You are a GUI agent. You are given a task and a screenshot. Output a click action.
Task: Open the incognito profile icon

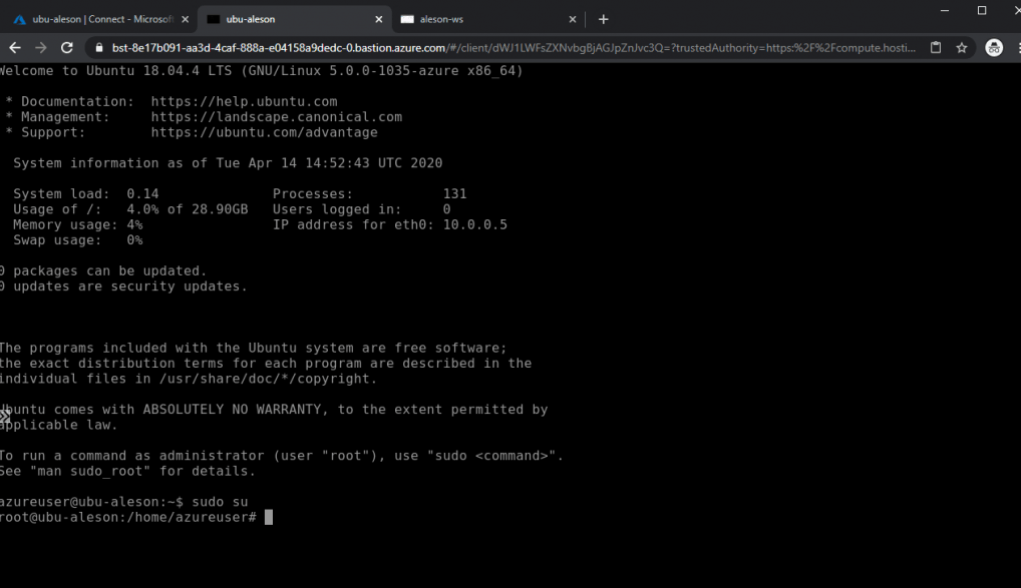click(994, 48)
